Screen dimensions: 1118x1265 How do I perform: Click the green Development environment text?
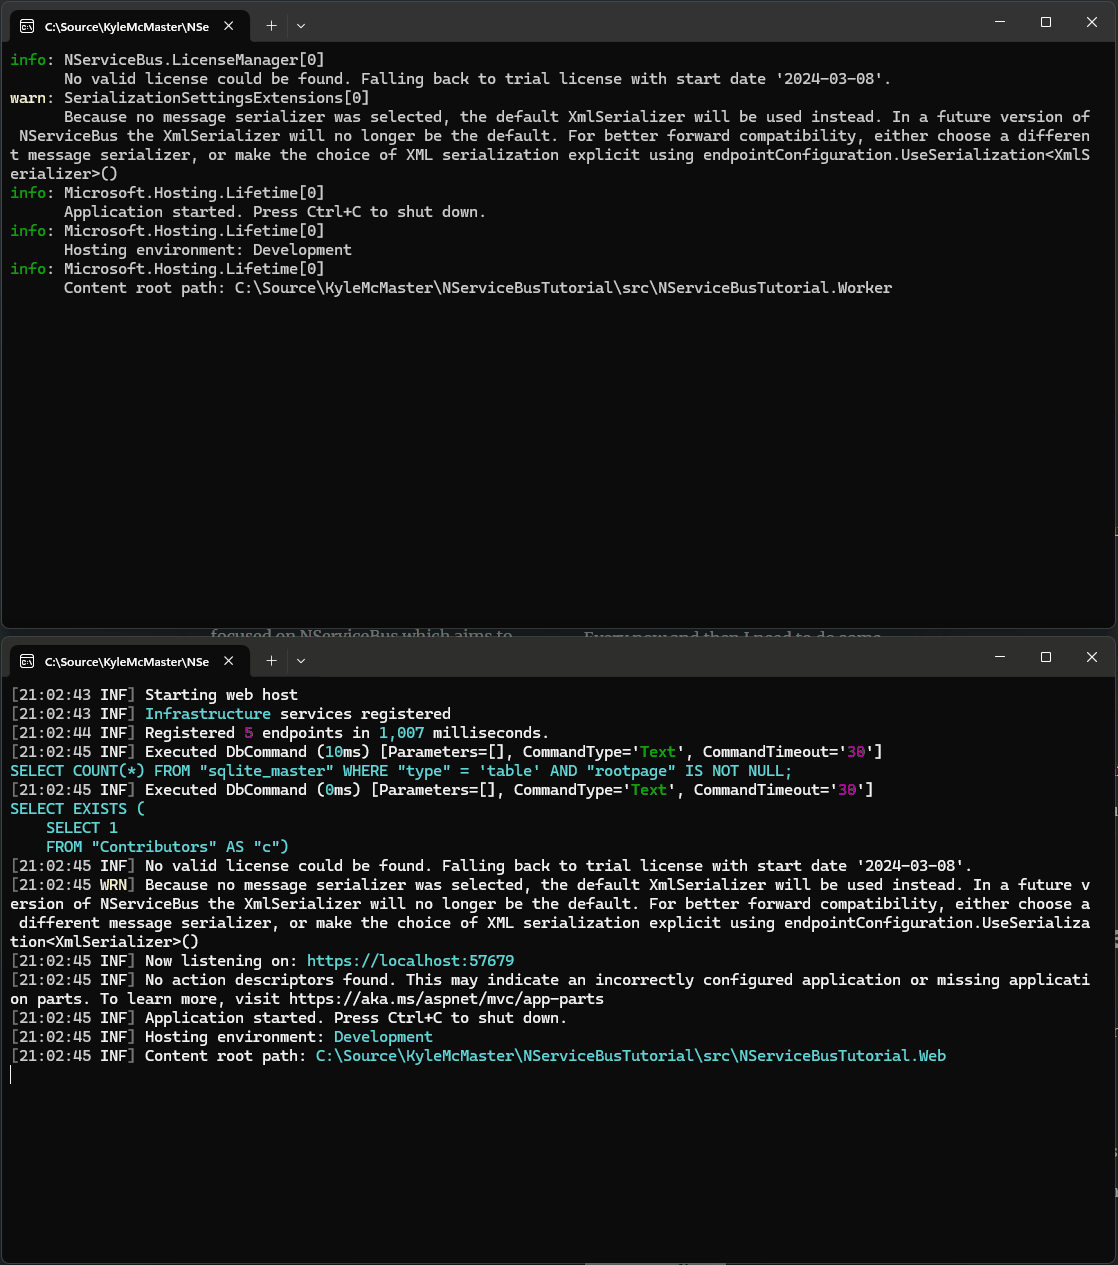tap(383, 1036)
